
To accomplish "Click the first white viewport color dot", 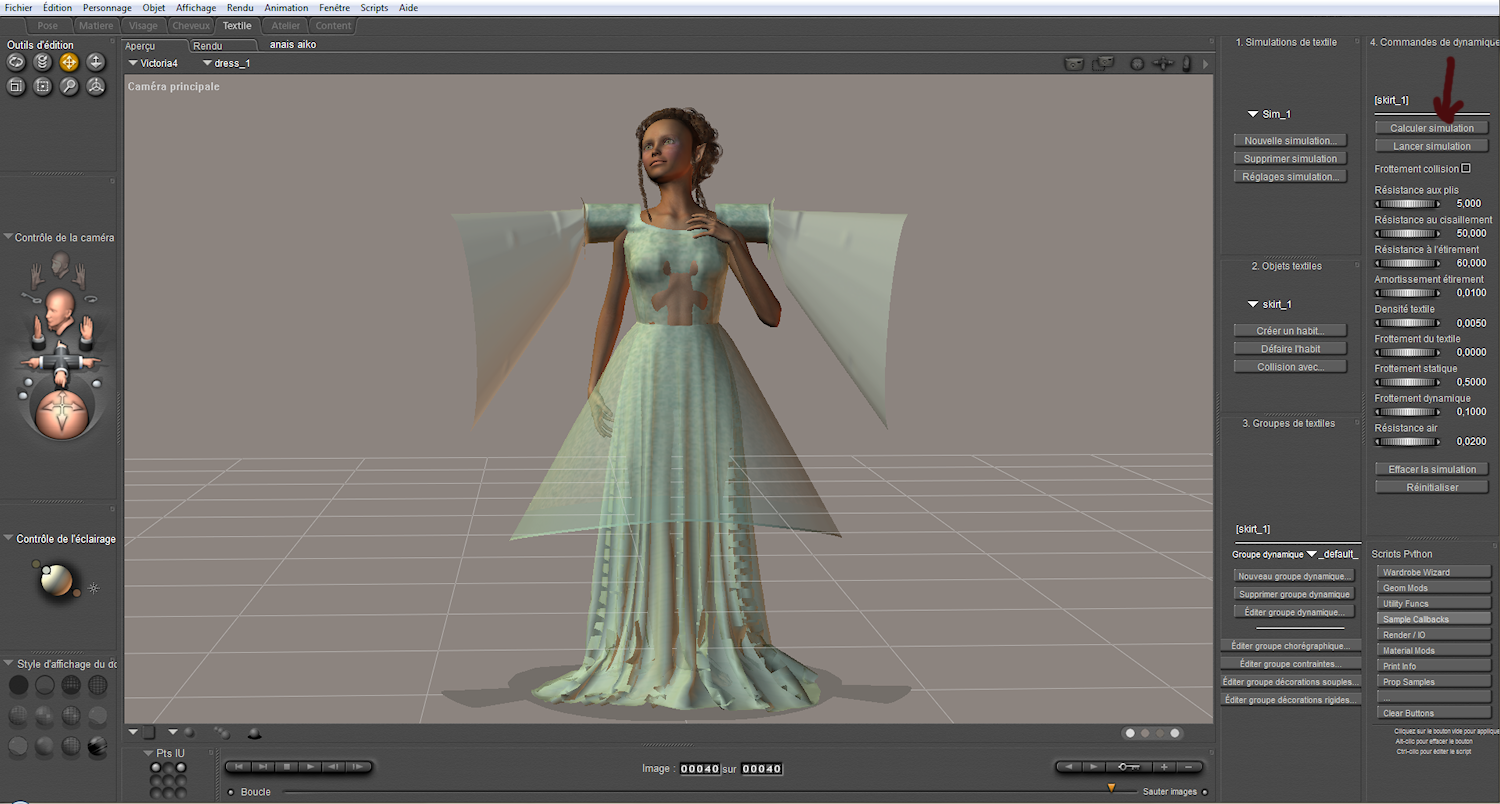I will pos(1130,733).
